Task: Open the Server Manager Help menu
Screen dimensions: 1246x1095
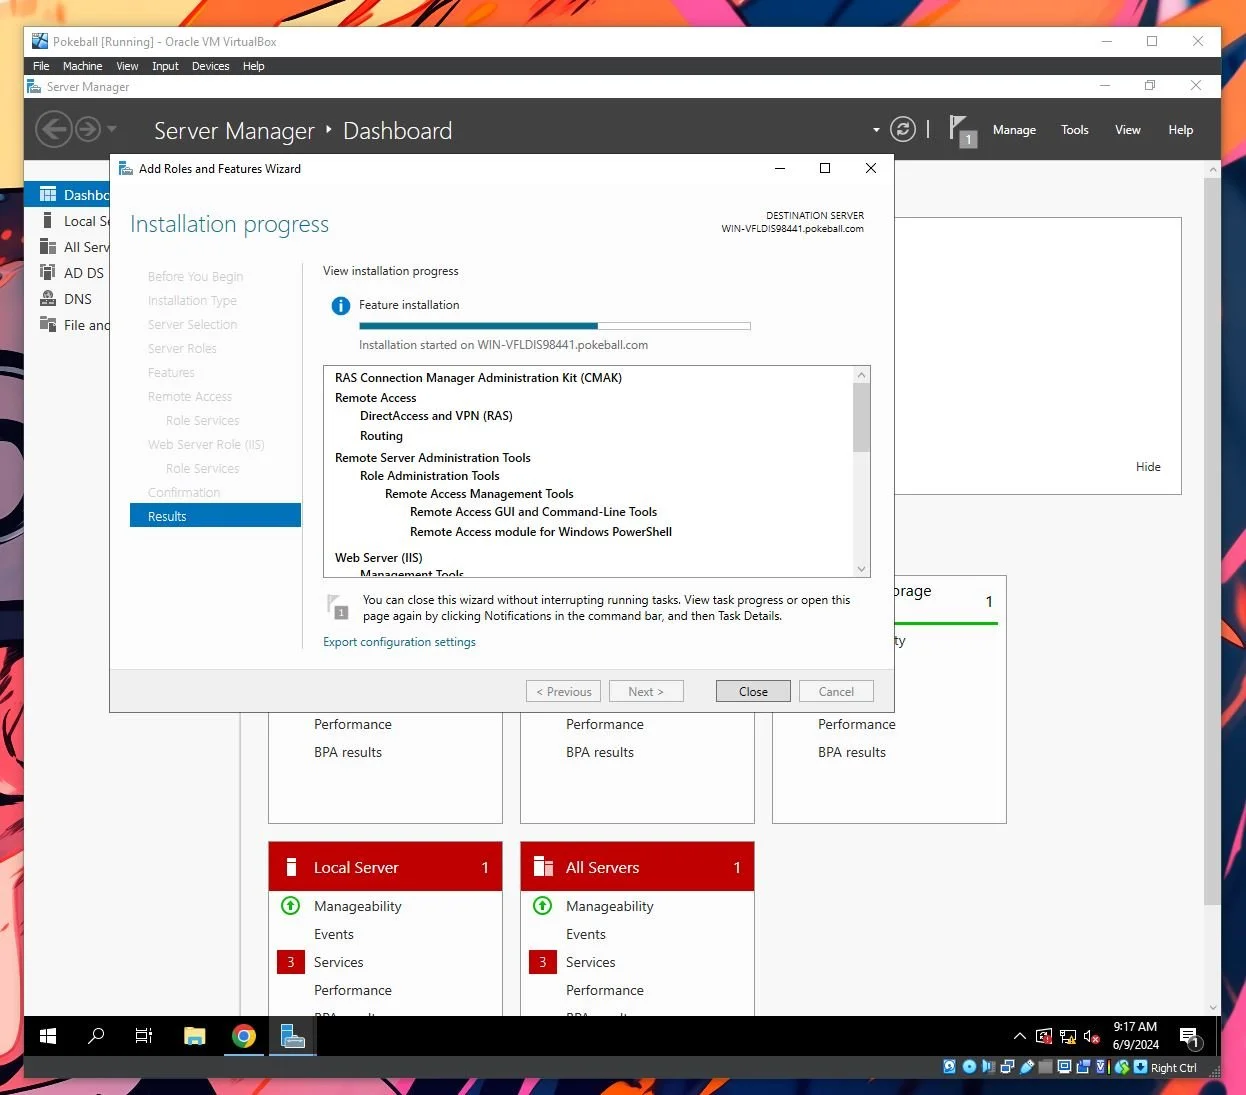Action: click(1181, 130)
